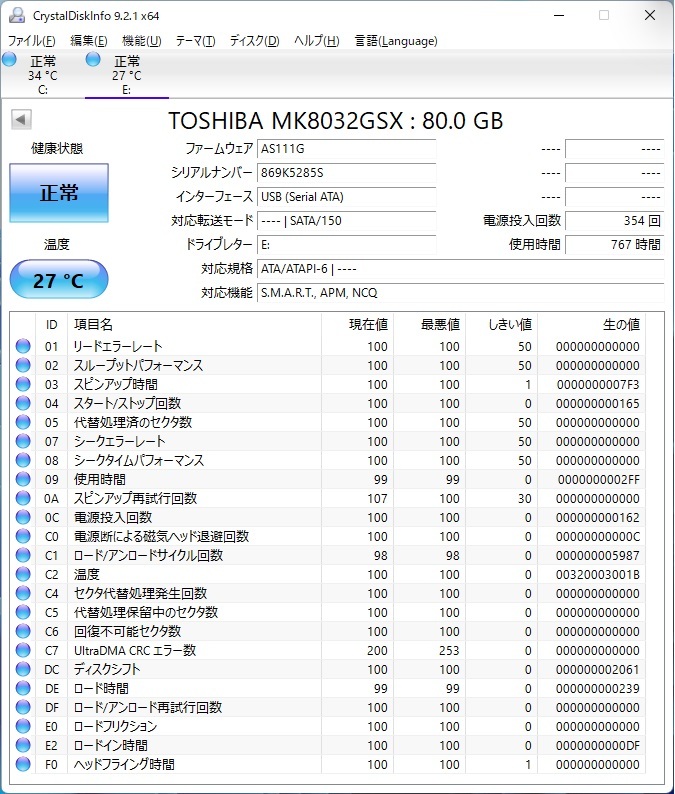Click status orb for 回復不可能セクタ数 row

[x=23, y=630]
